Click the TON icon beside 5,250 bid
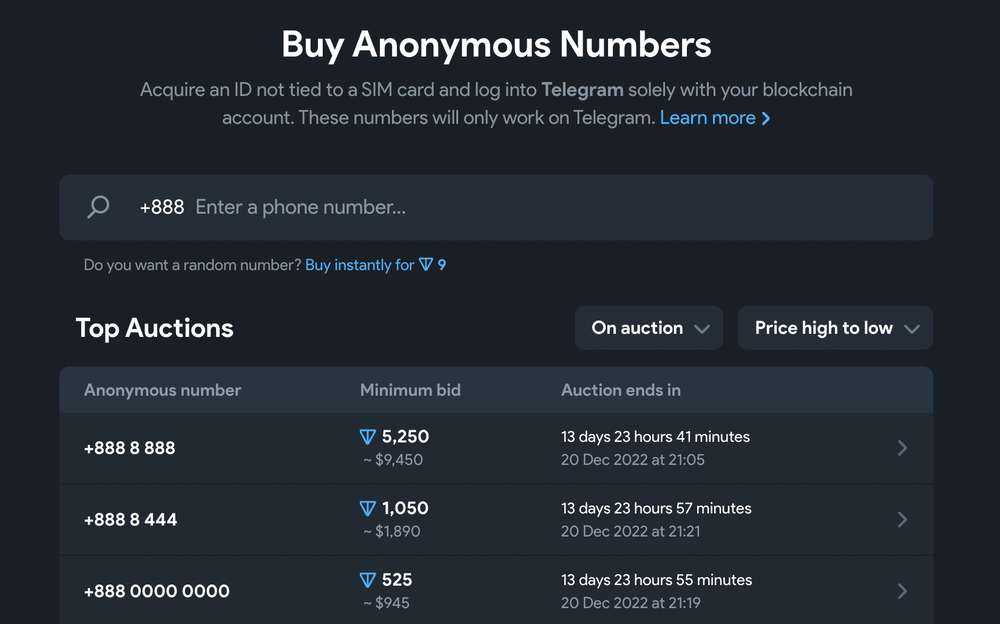This screenshot has height=624, width=1000. 368,437
